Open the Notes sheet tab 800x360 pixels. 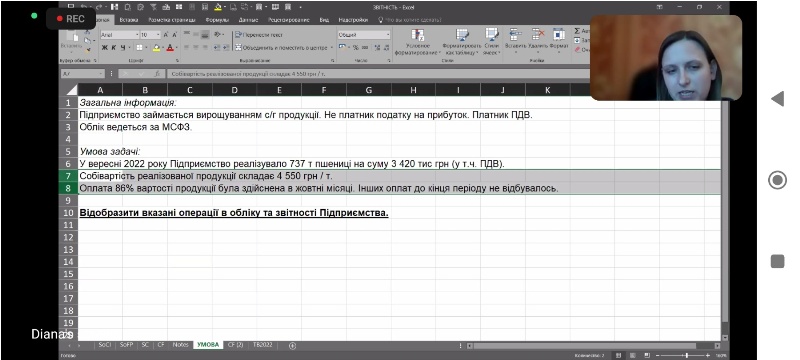[x=180, y=345]
